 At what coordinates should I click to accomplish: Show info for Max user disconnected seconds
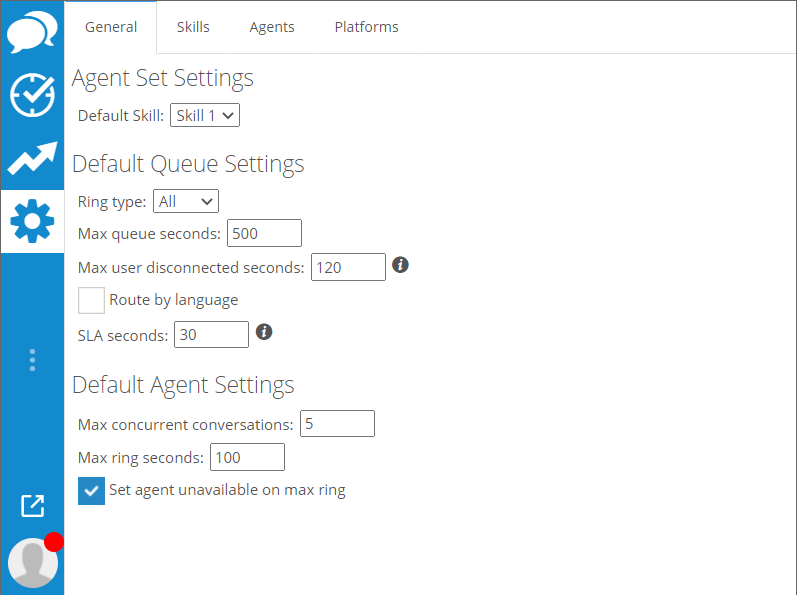[400, 265]
